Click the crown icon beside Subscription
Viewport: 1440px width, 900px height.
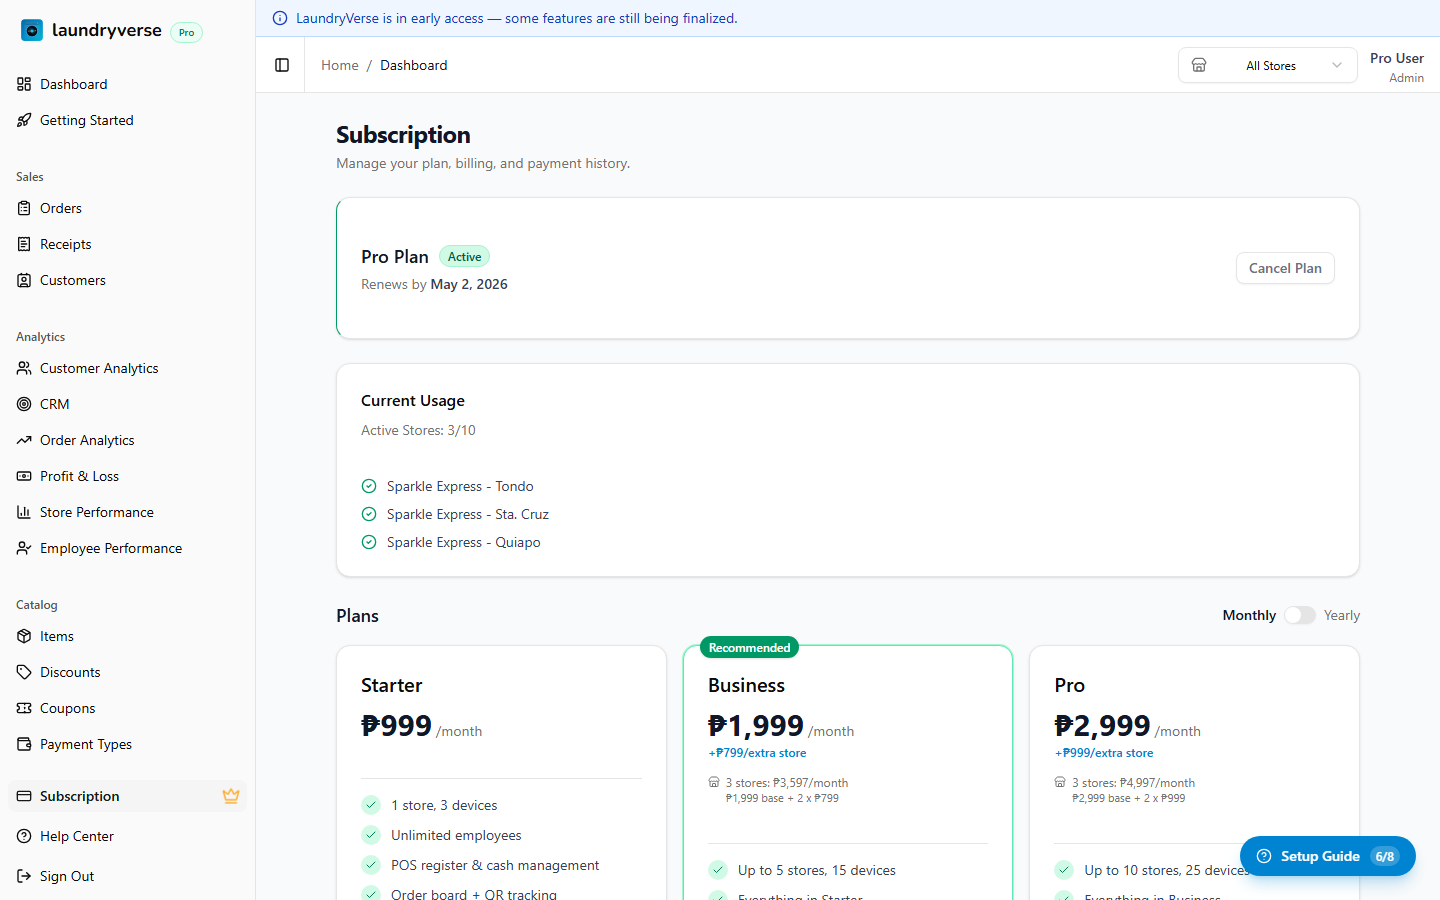coord(231,796)
